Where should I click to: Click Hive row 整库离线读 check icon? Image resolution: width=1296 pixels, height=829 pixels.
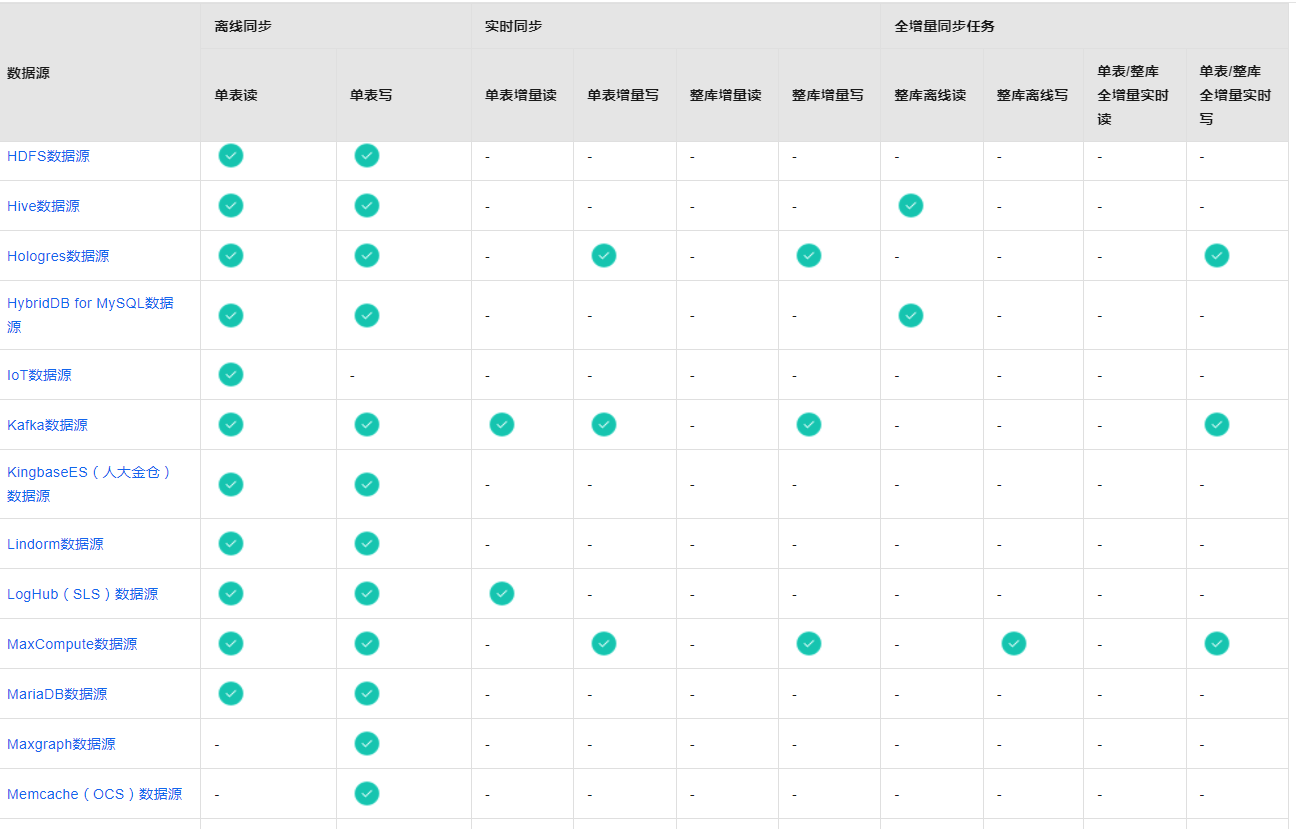(x=911, y=205)
